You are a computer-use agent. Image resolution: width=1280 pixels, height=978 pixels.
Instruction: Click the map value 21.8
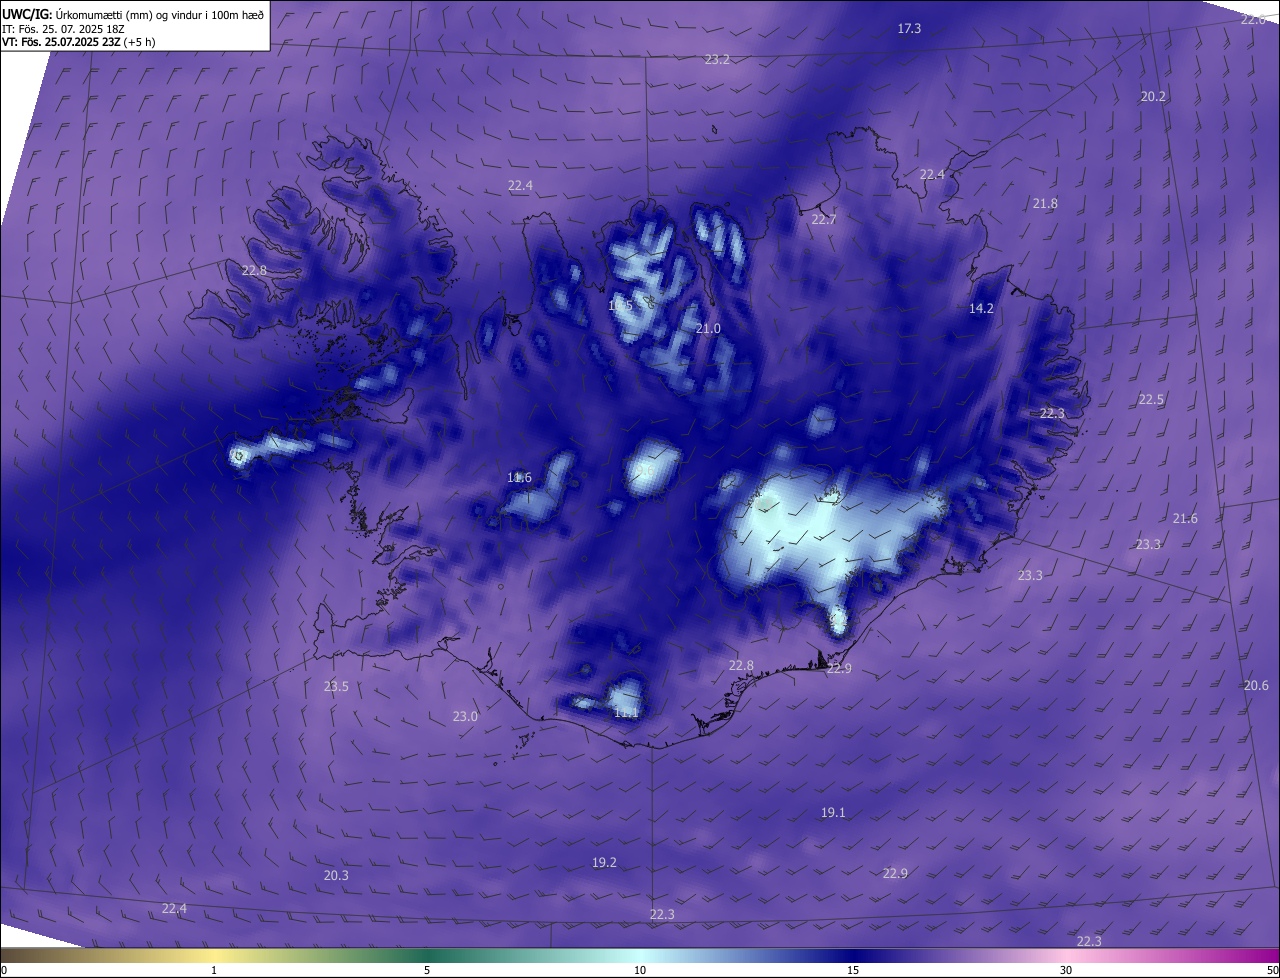[x=1045, y=204]
